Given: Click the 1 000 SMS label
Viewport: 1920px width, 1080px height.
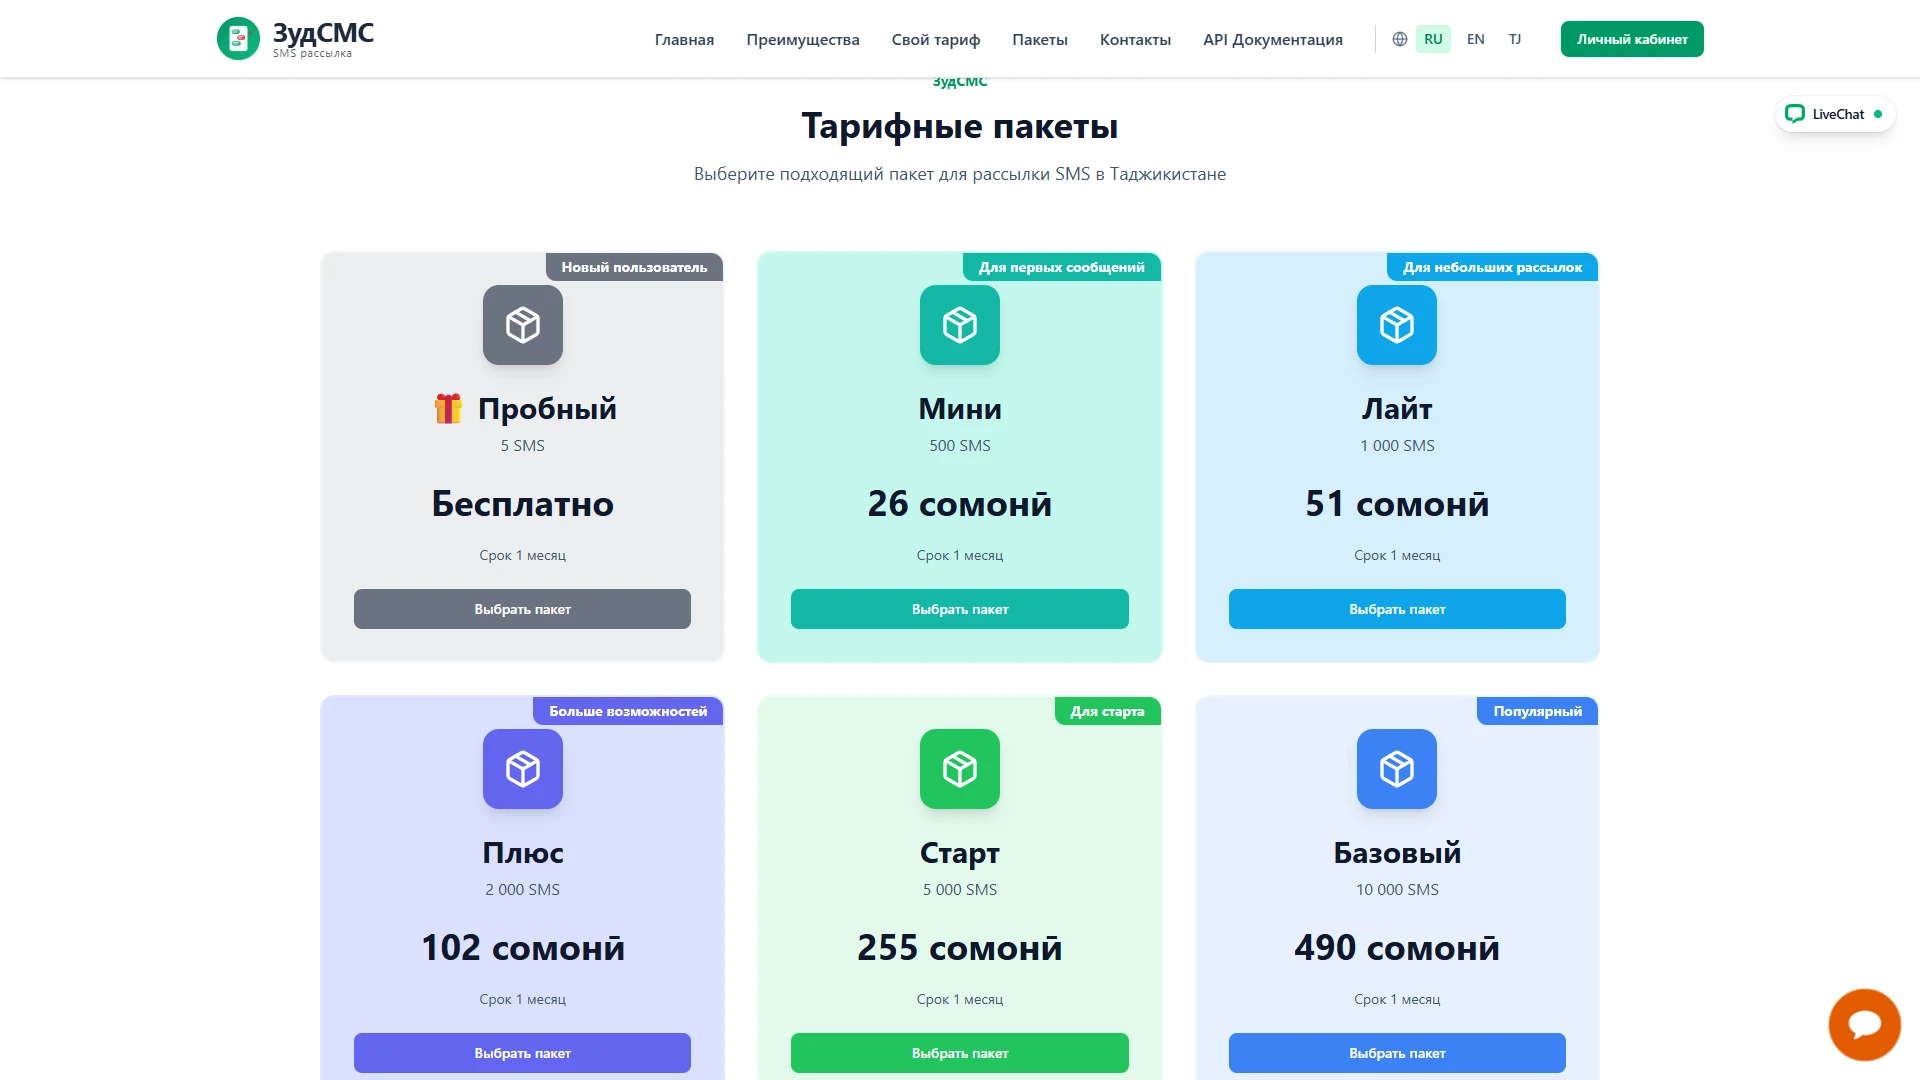Looking at the screenshot, I should pyautogui.click(x=1397, y=446).
